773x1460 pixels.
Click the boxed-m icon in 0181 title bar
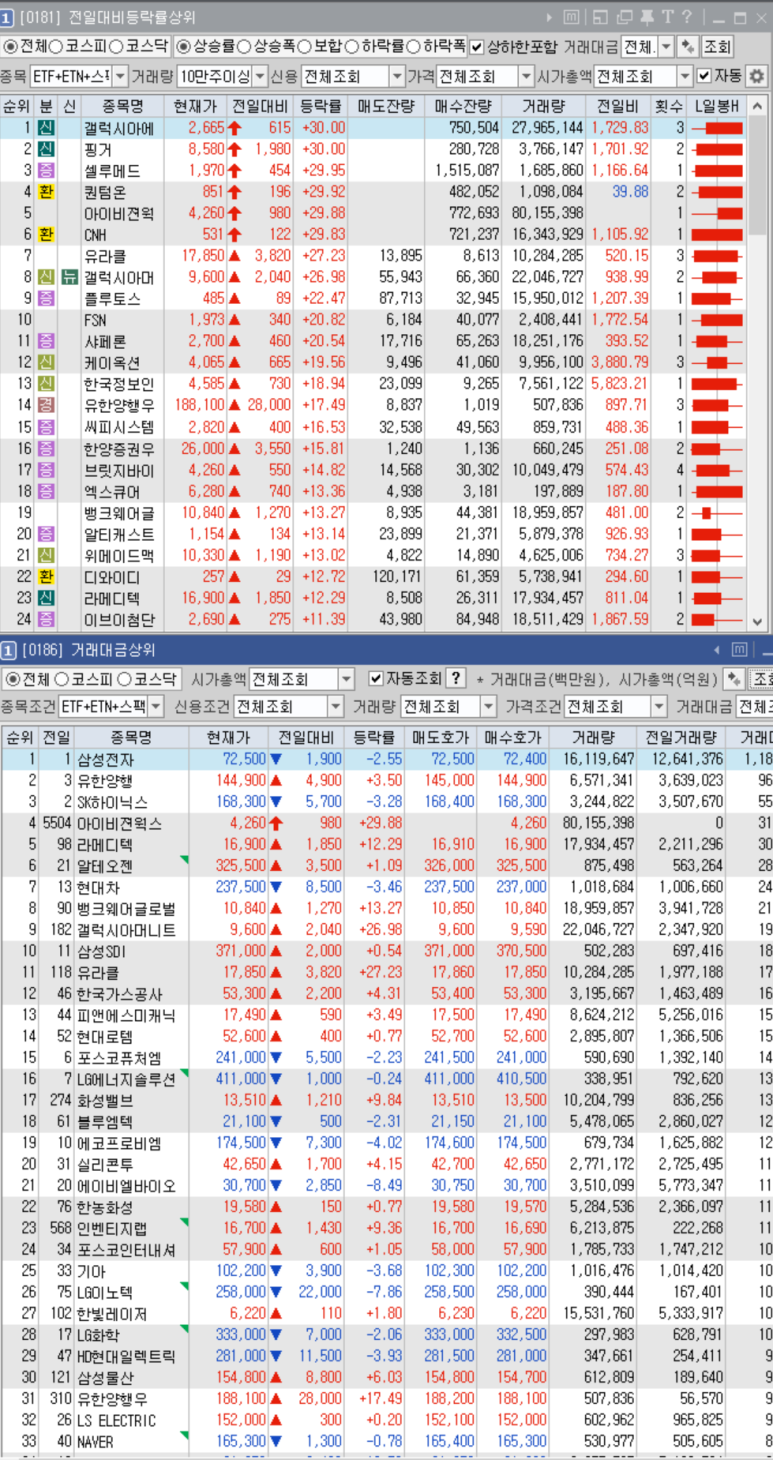click(x=571, y=17)
